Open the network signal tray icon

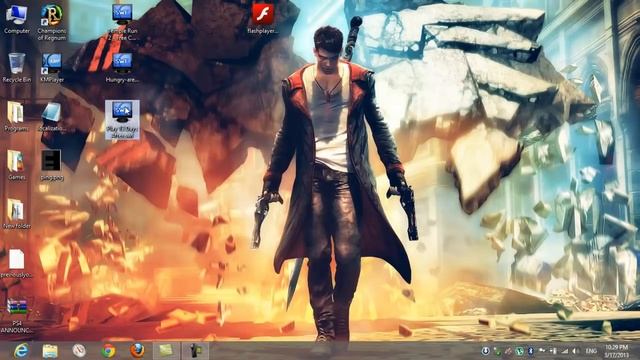(565, 351)
